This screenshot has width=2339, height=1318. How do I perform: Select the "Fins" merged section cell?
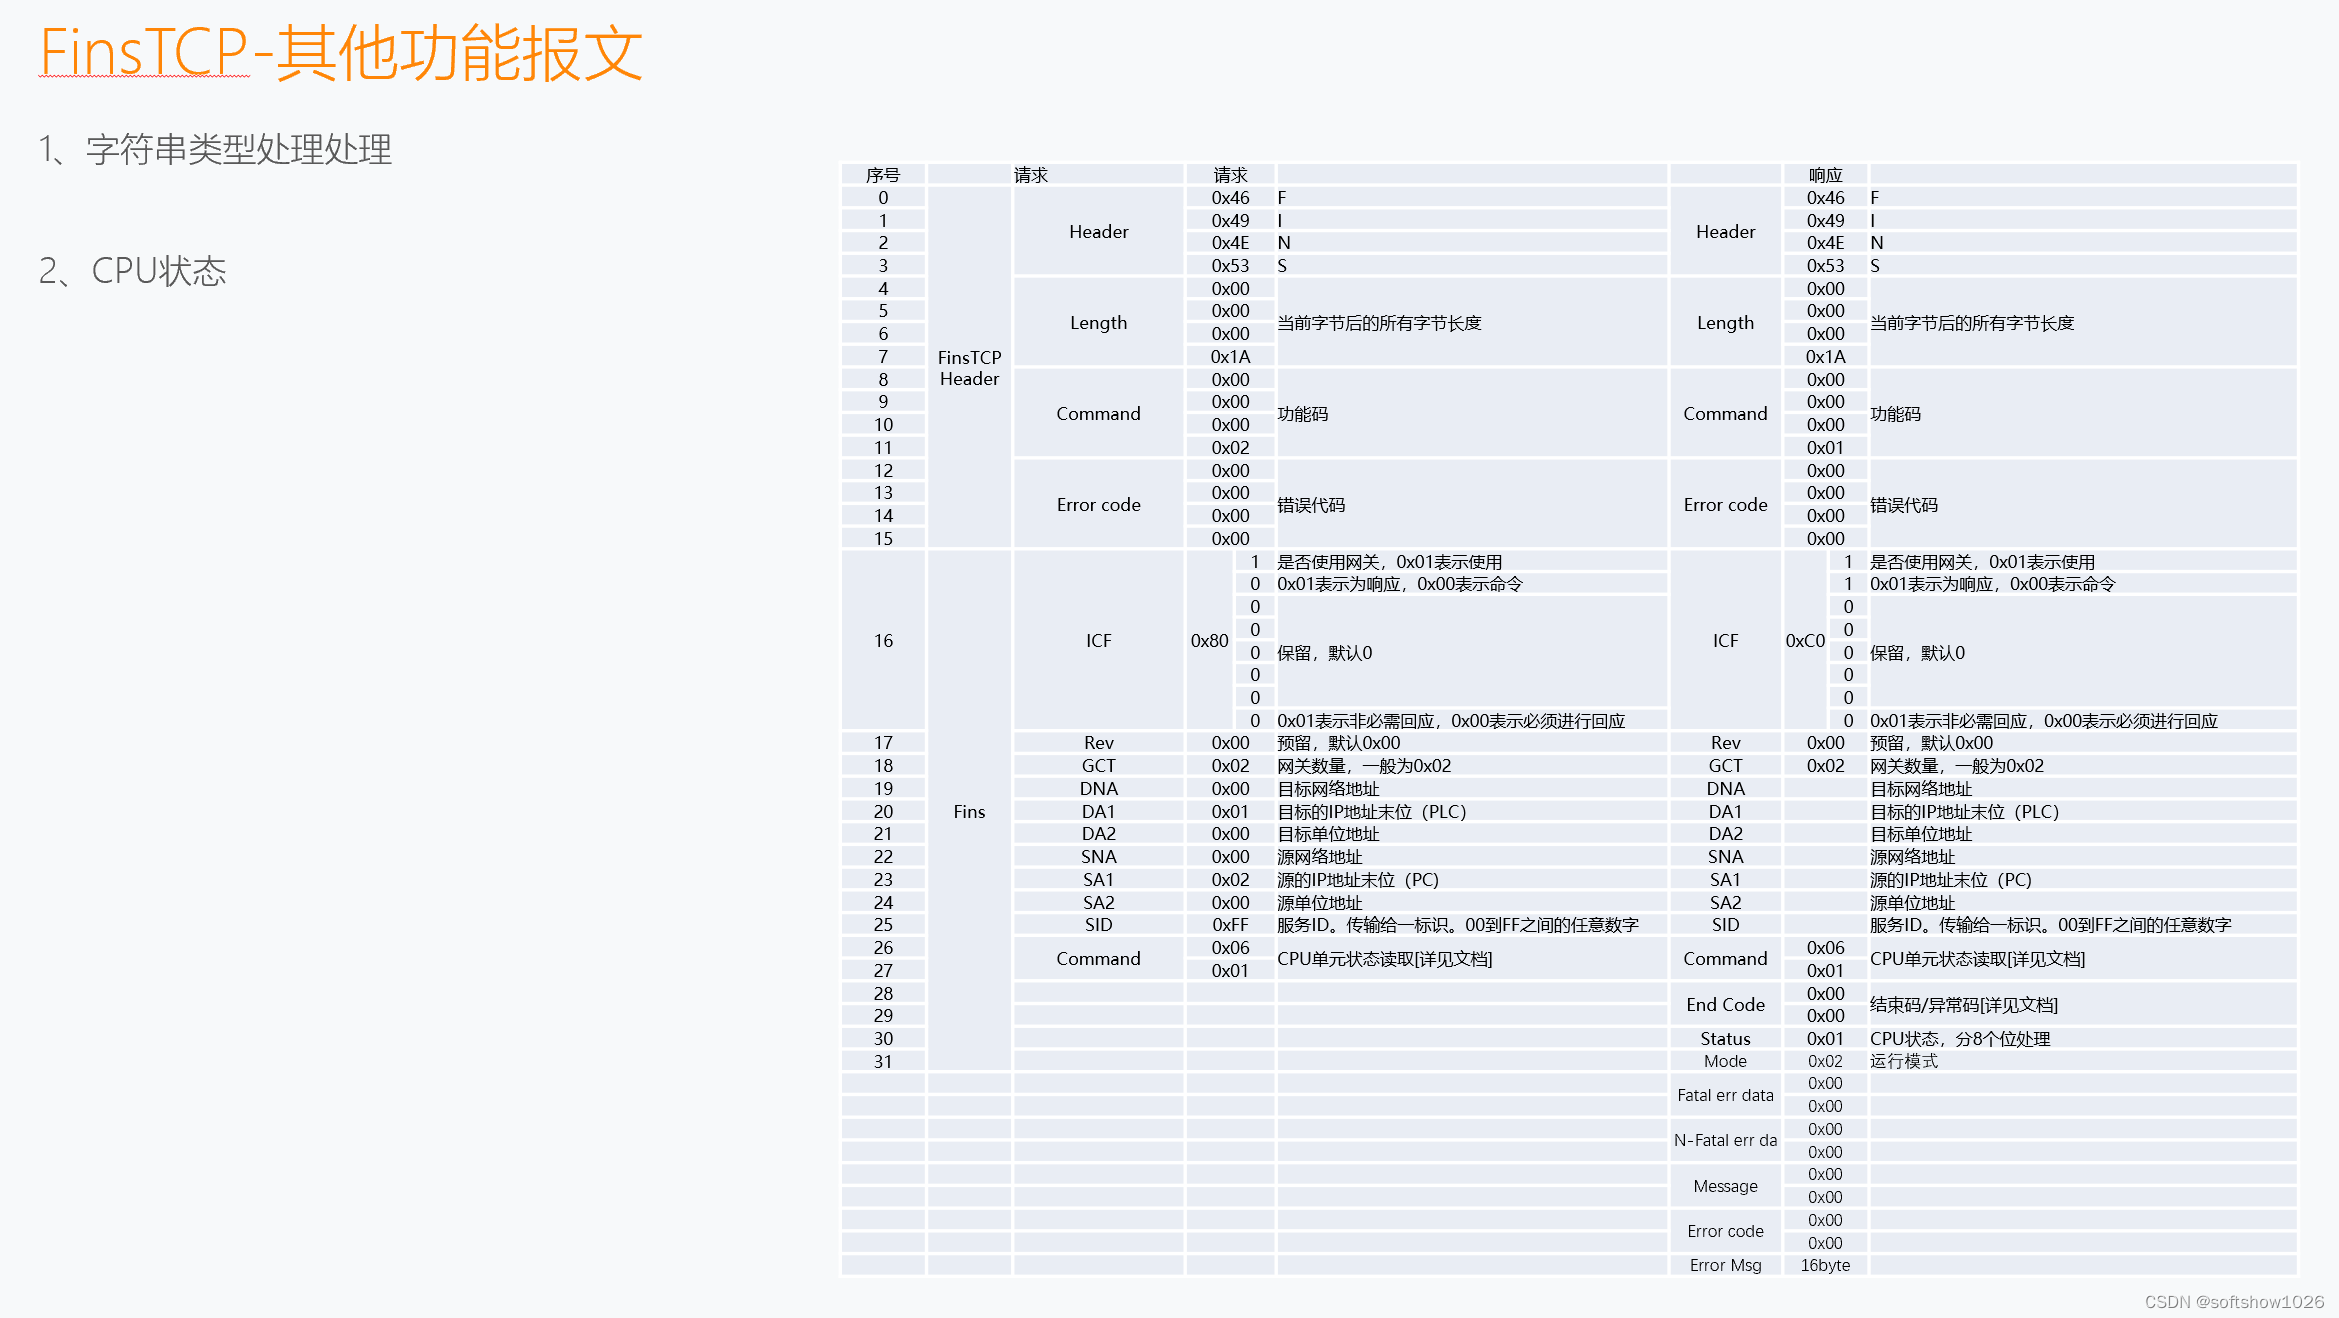[x=969, y=812]
